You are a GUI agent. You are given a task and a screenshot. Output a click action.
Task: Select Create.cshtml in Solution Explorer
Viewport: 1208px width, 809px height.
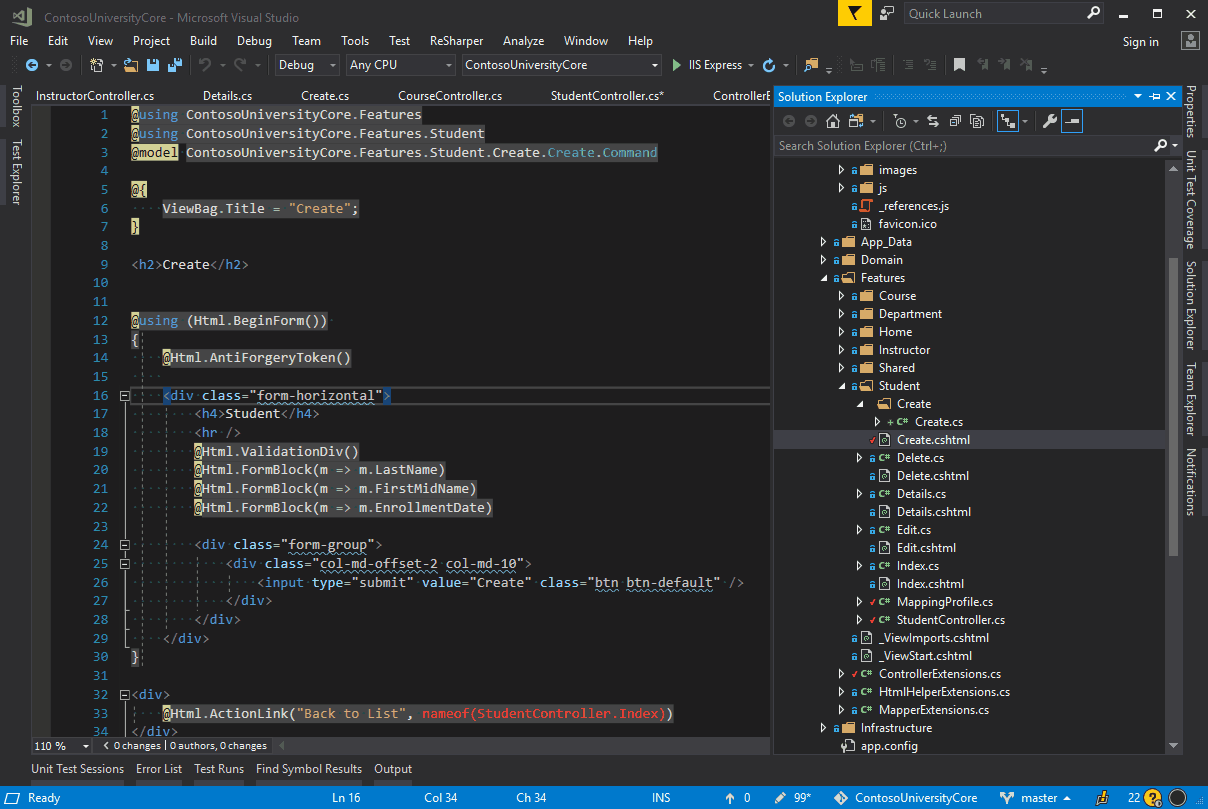933,440
